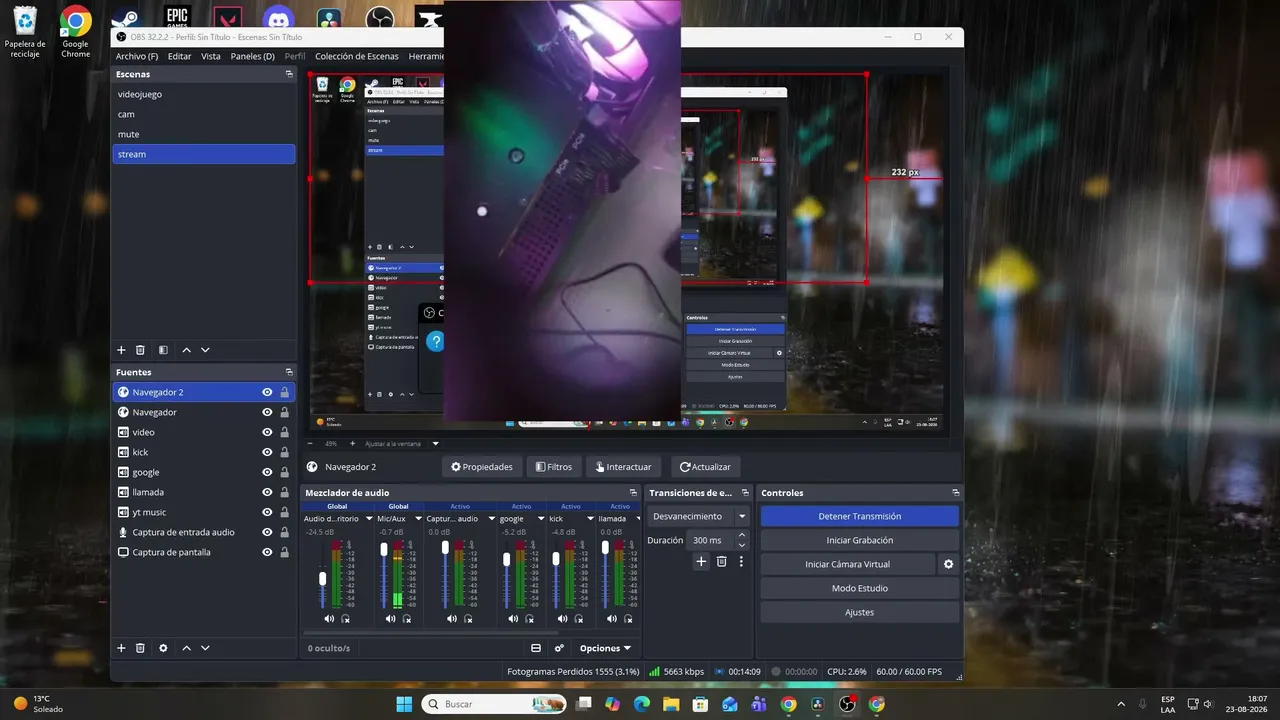1280x720 pixels.
Task: Click Iniciar Cámara Virtual button
Action: pyautogui.click(x=848, y=564)
